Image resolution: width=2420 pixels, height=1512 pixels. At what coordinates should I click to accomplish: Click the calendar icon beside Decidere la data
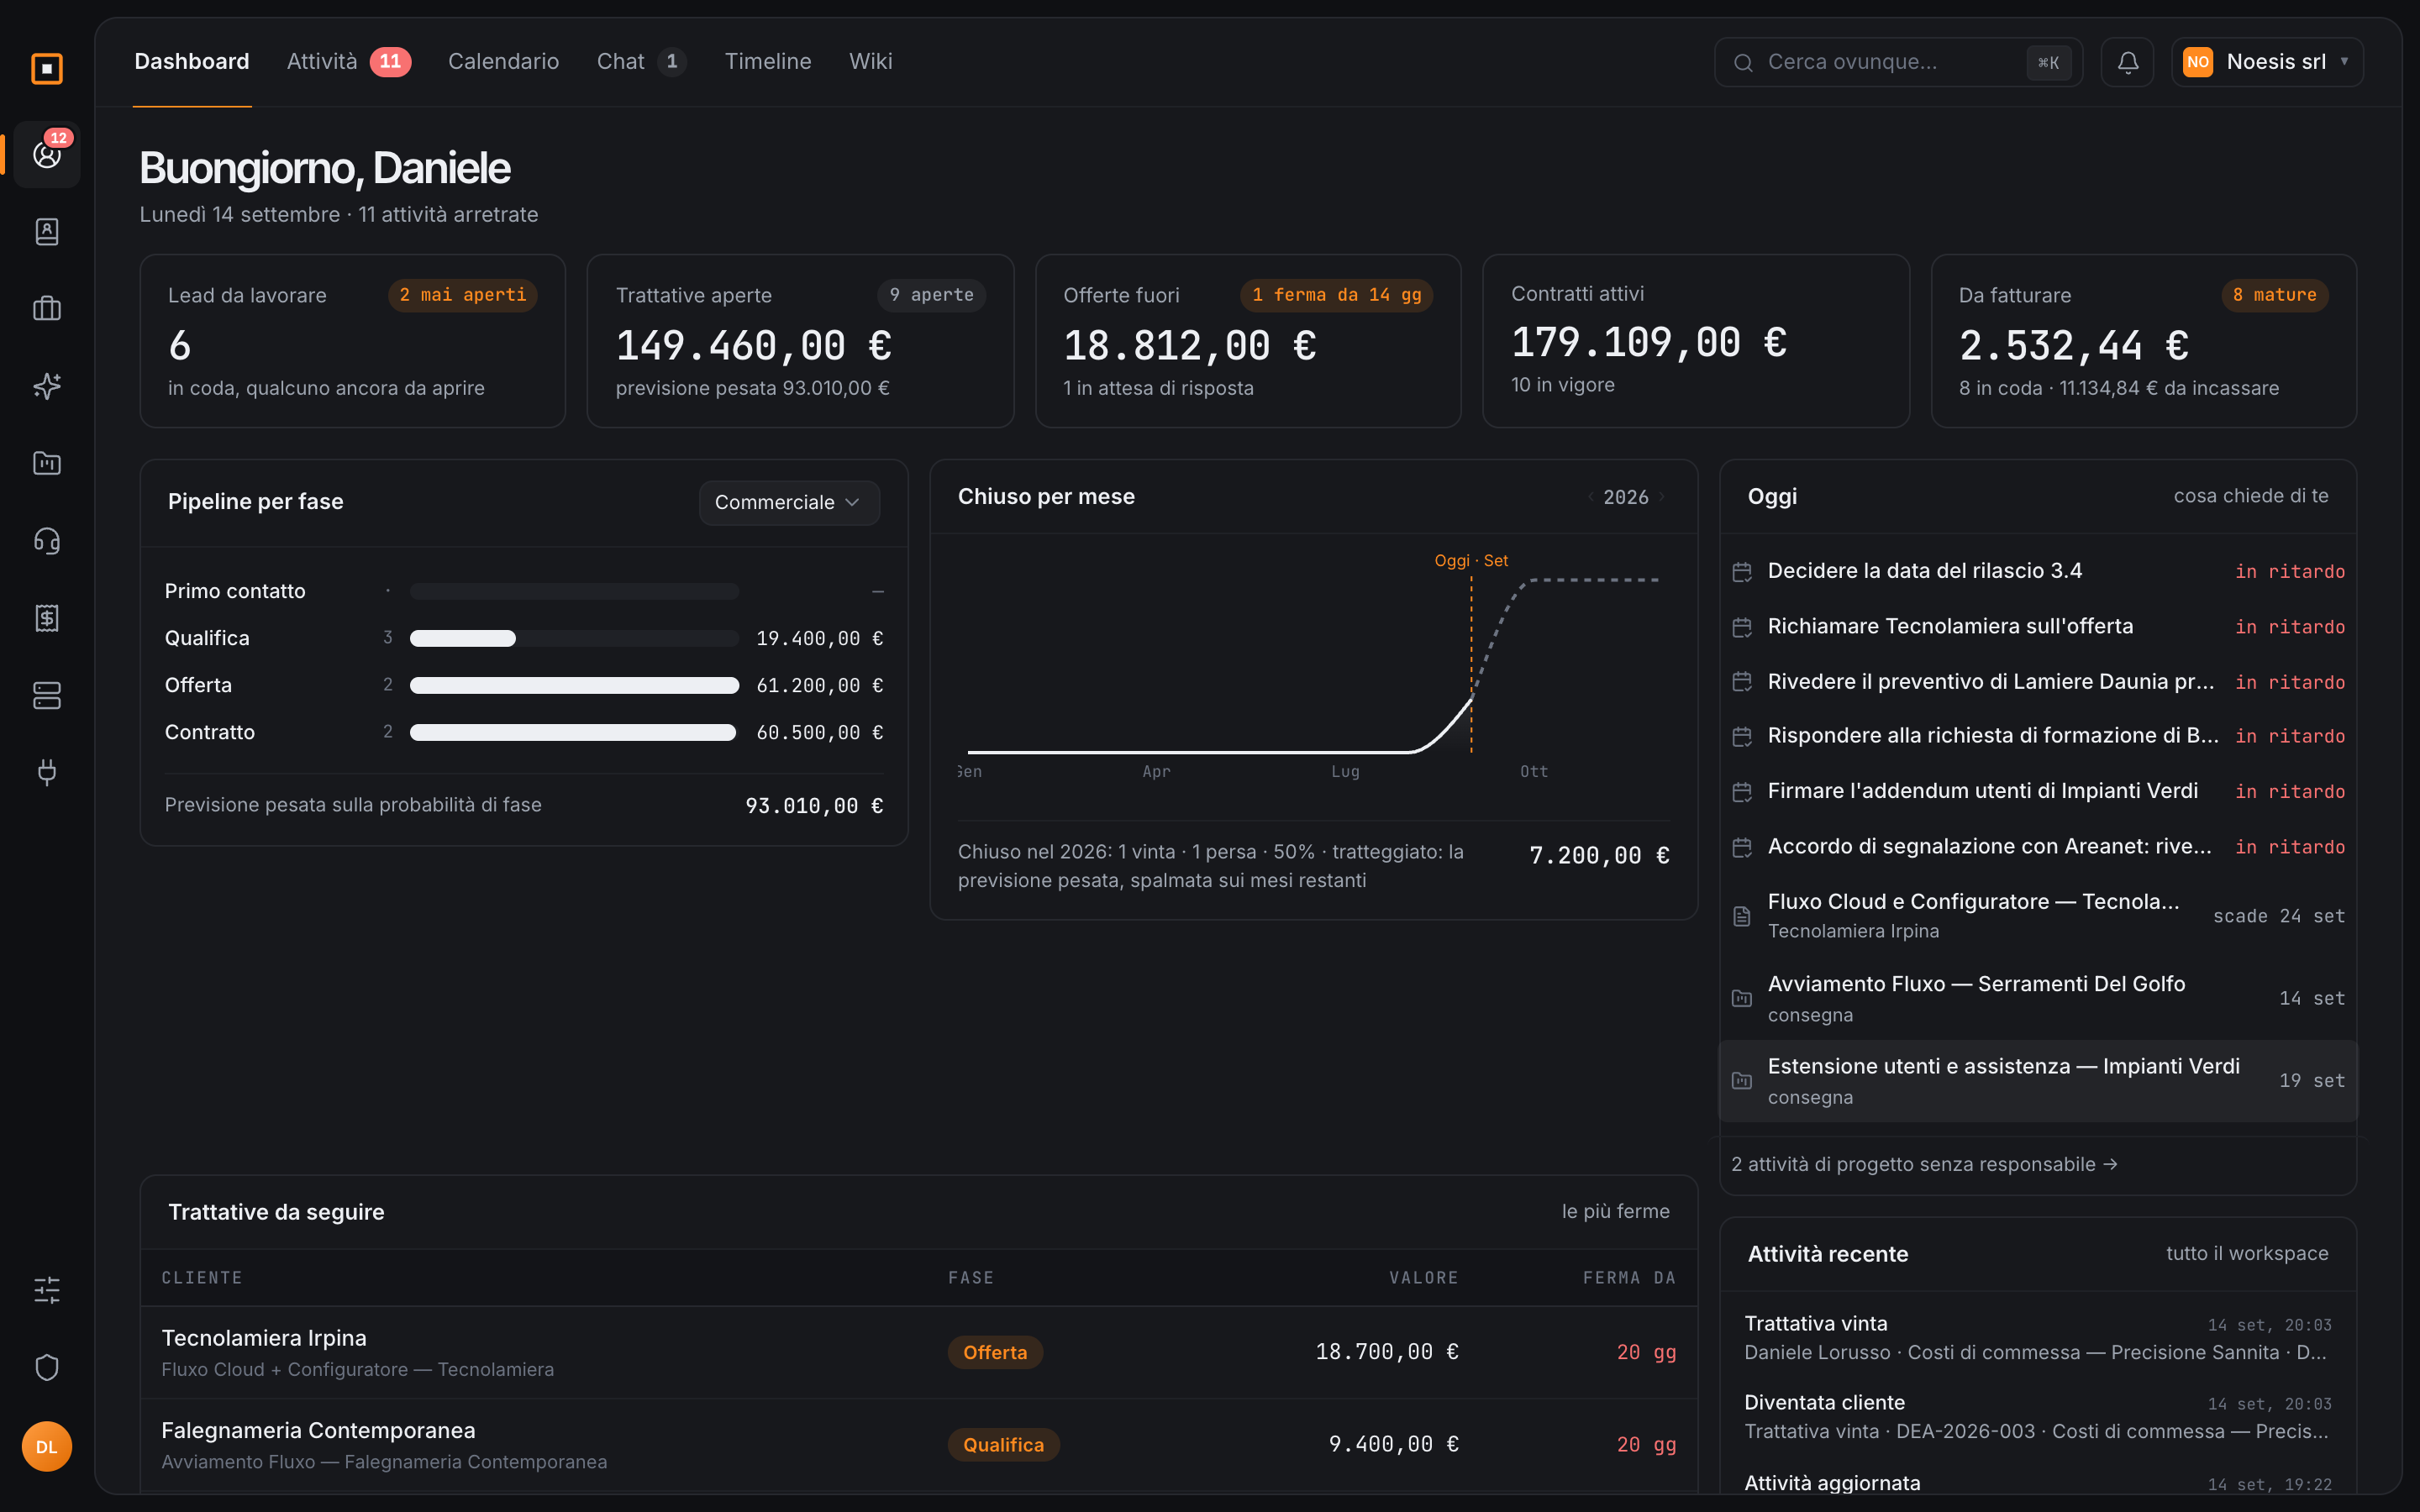pyautogui.click(x=1742, y=571)
